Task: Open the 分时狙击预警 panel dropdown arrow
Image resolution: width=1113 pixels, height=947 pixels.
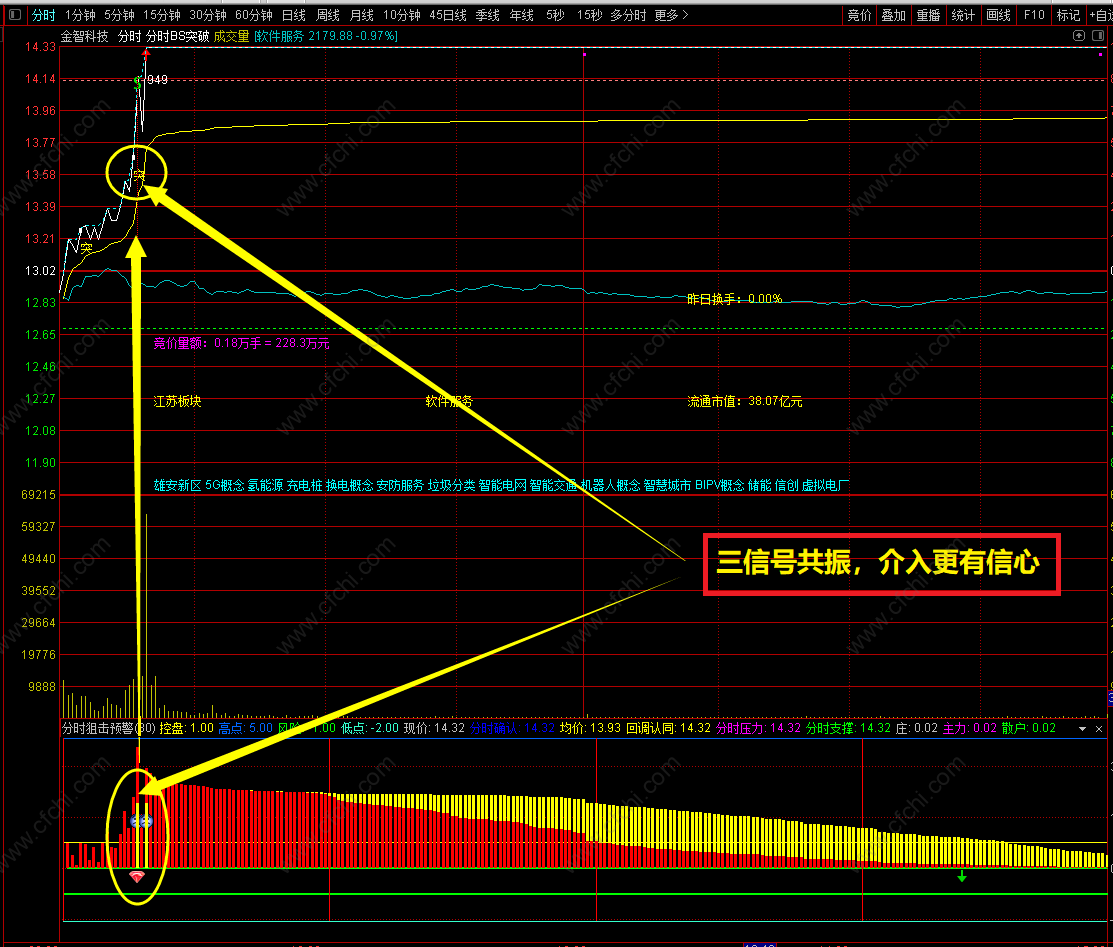Action: pos(1082,729)
